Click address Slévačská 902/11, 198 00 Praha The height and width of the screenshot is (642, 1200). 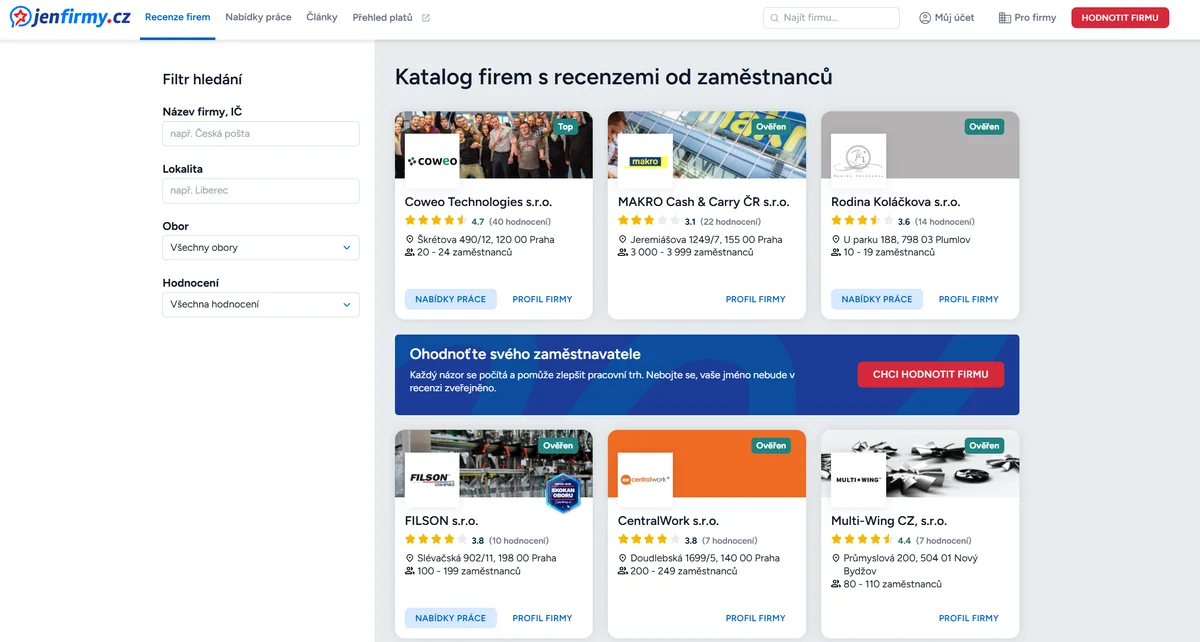(x=488, y=558)
